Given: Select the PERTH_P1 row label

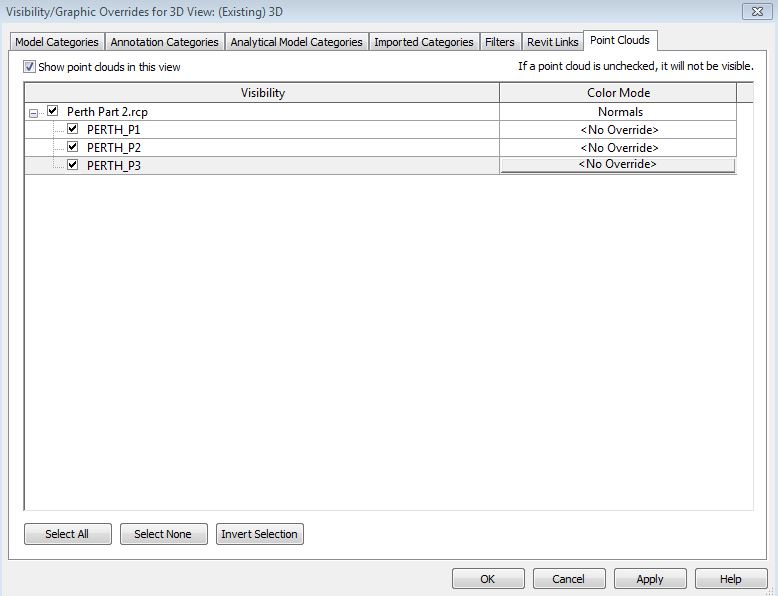Looking at the screenshot, I should click(x=114, y=130).
